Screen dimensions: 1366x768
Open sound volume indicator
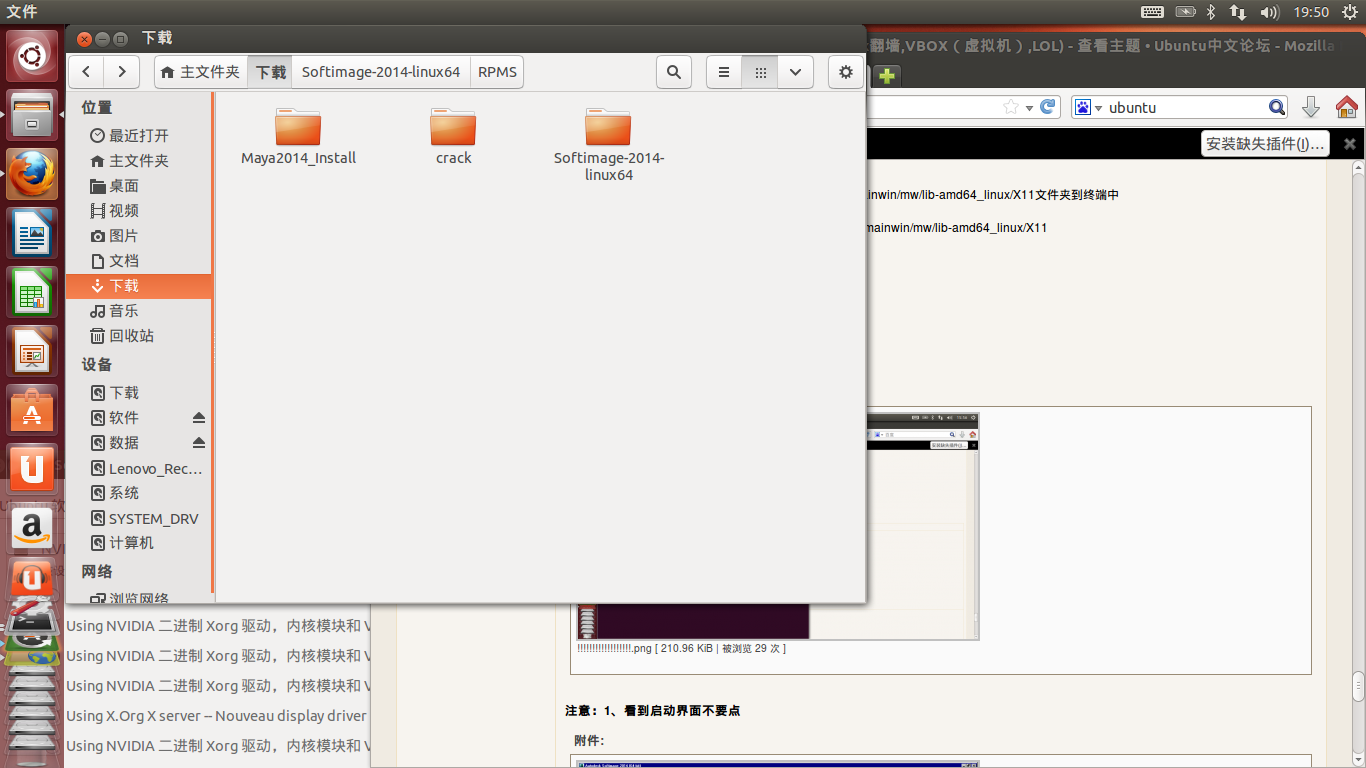point(1270,12)
